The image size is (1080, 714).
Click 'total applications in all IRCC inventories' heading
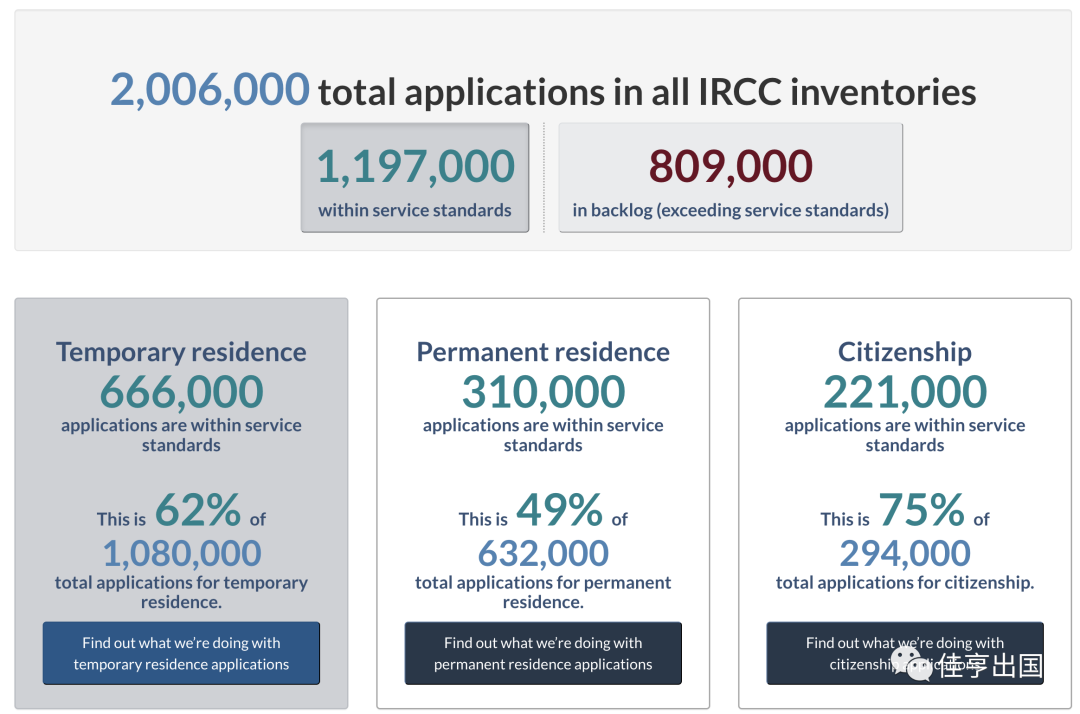click(x=647, y=92)
